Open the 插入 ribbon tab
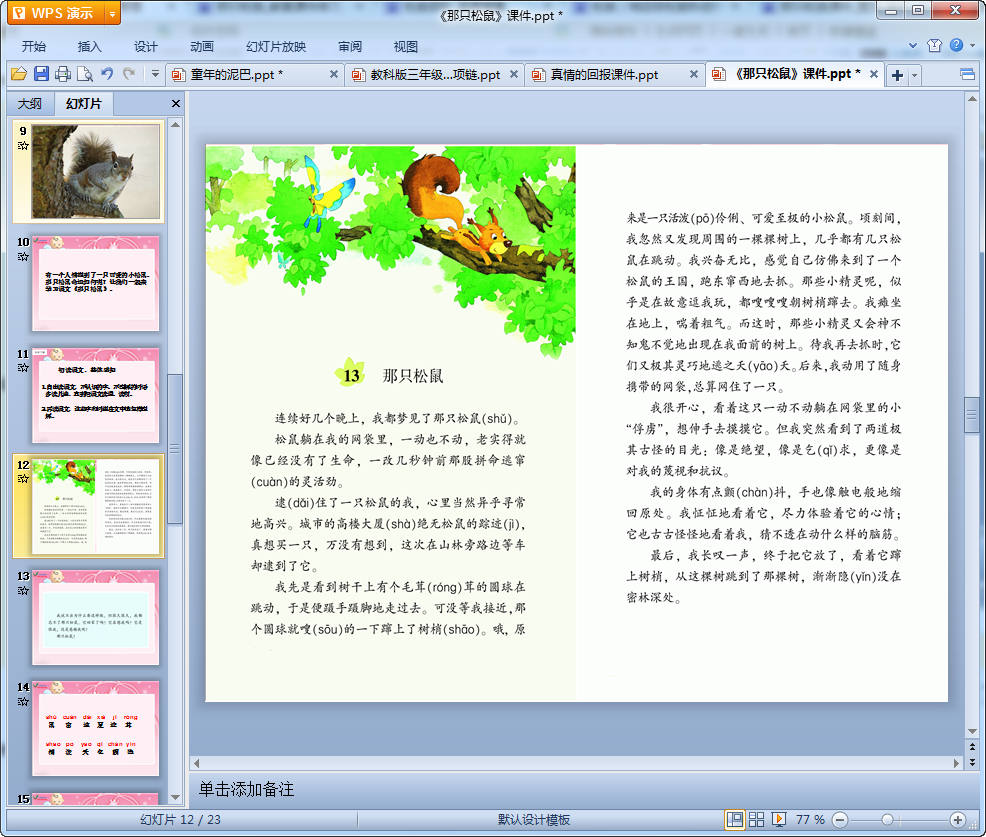Screen dimensions: 986x837 tap(89, 47)
